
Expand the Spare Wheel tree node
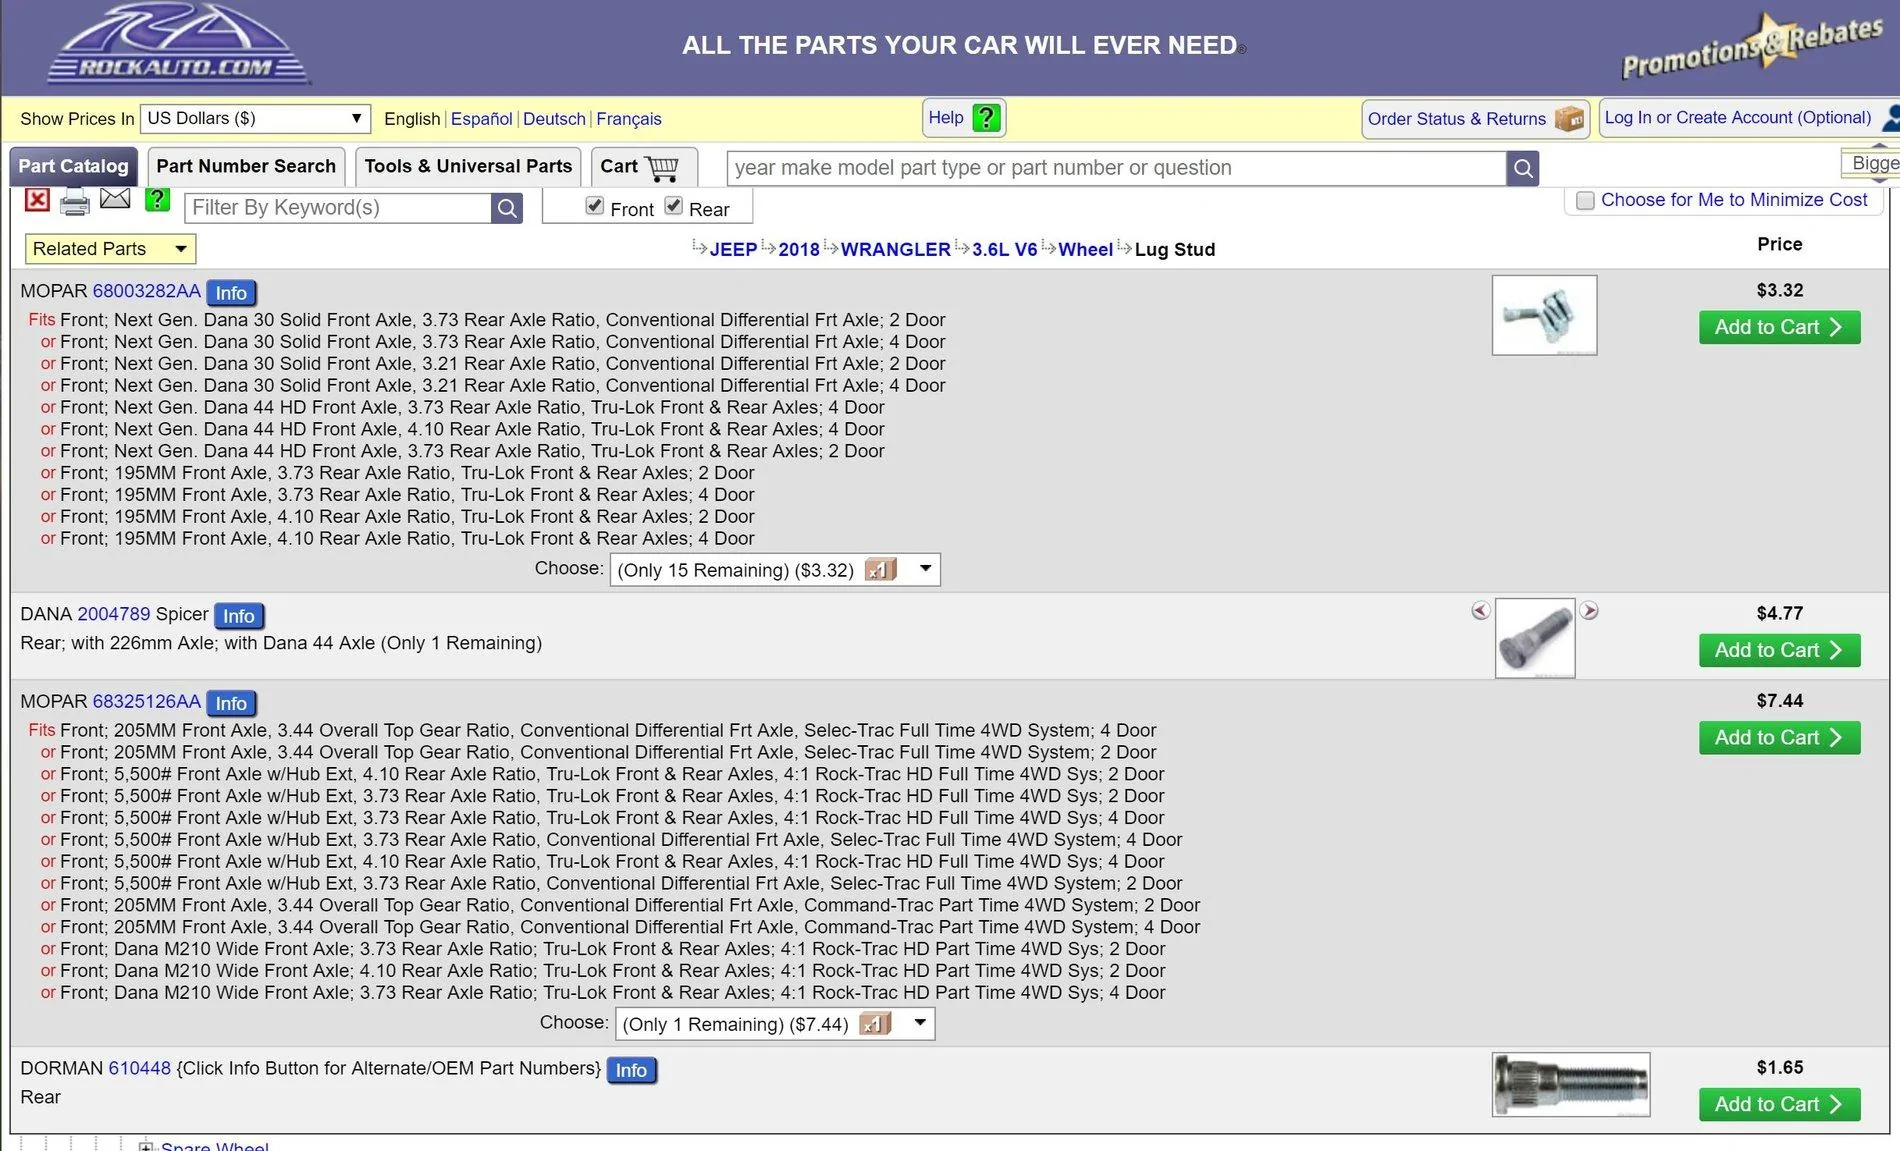[x=146, y=1146]
